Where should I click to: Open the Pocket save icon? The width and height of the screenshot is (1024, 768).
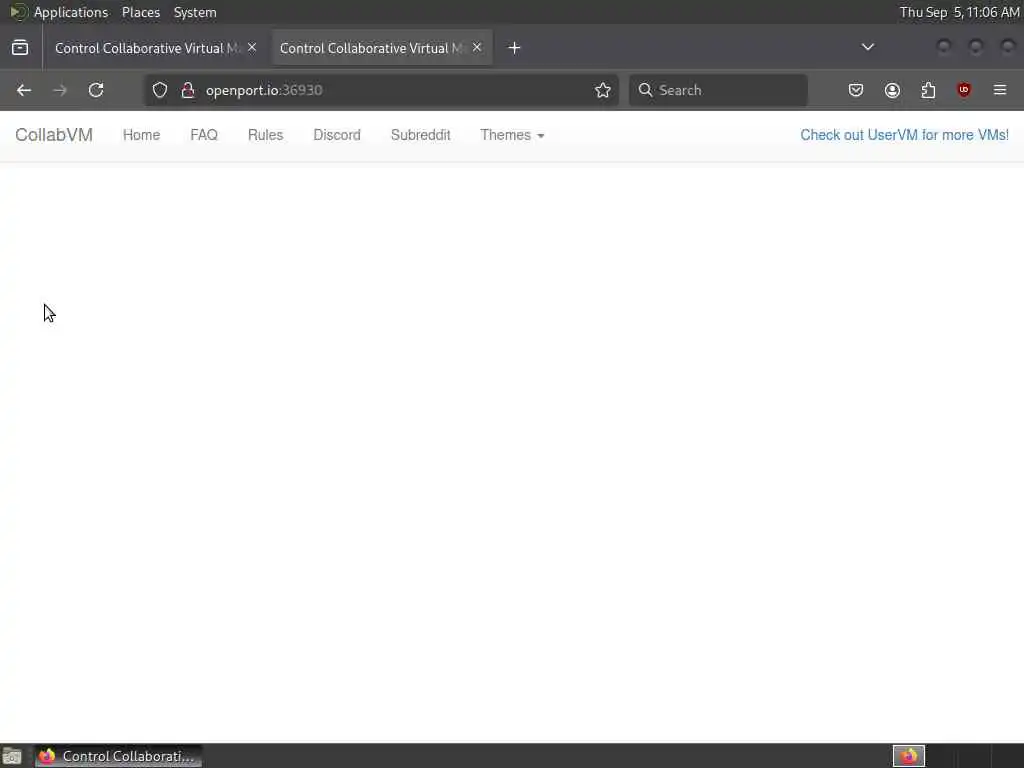[x=856, y=90]
